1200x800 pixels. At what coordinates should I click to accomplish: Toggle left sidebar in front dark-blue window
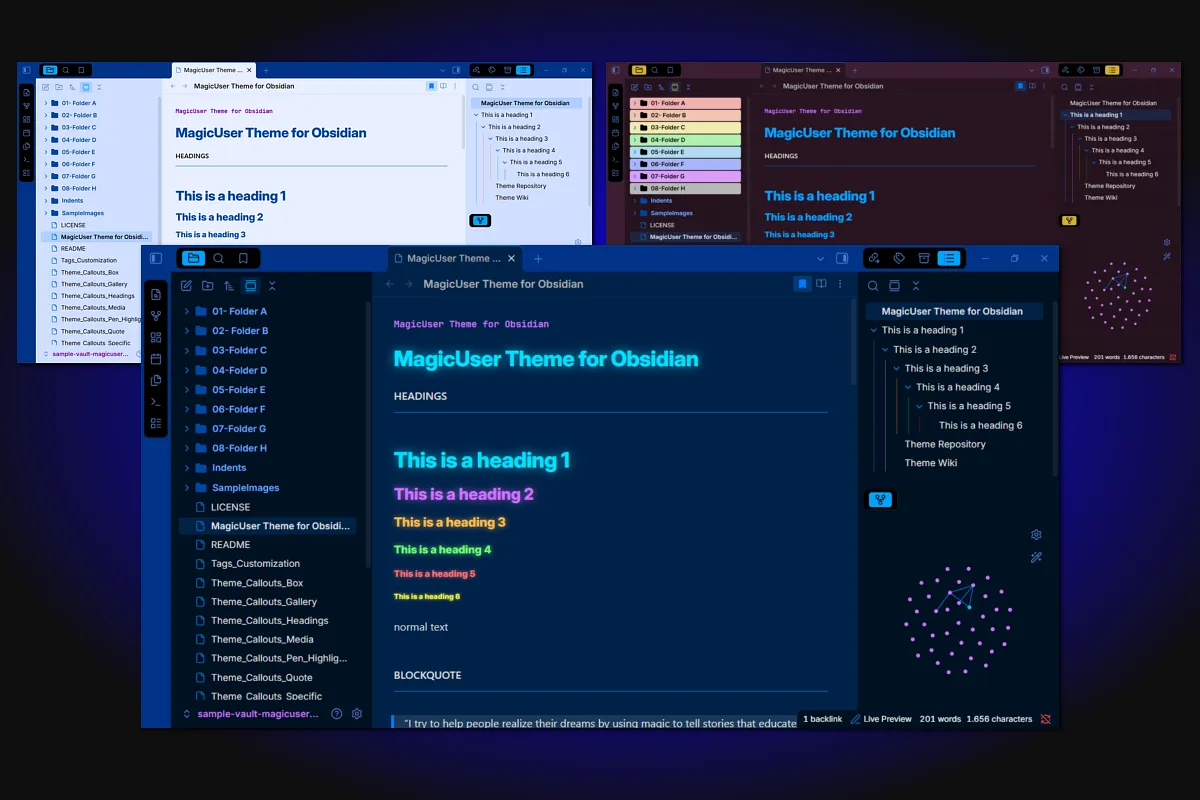(x=156, y=258)
